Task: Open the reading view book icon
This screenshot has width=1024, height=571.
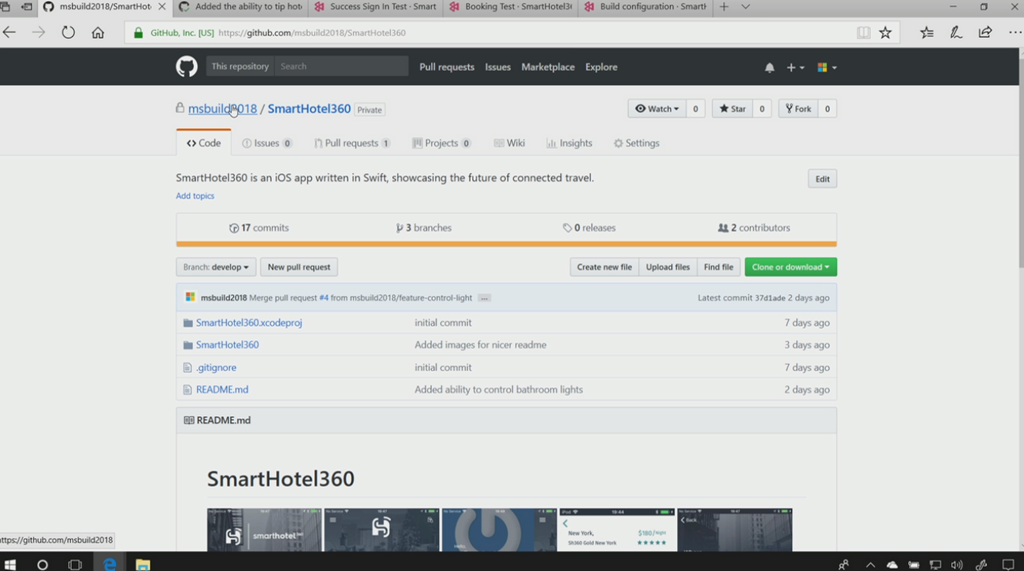Action: (863, 33)
